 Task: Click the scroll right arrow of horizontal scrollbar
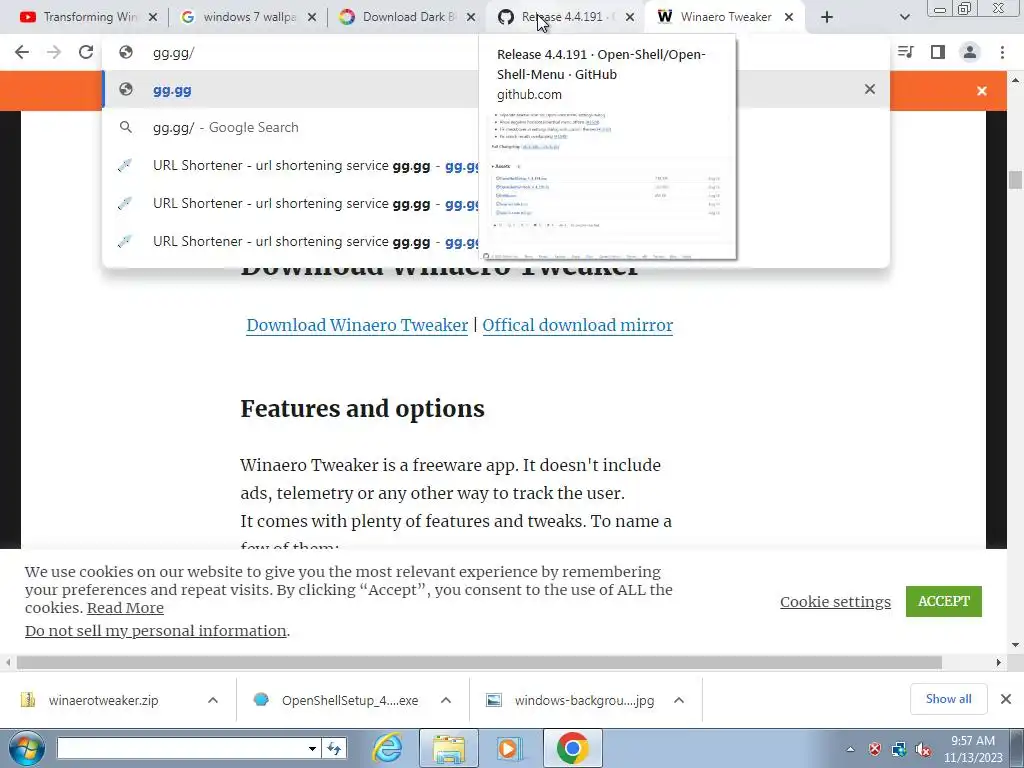(999, 663)
